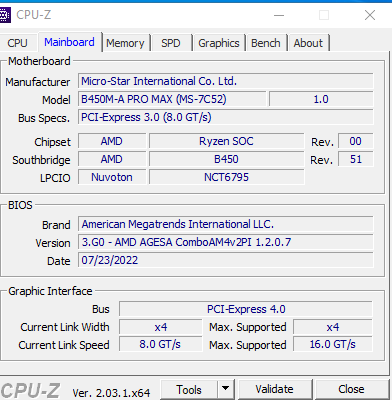This screenshot has width=392, height=400.
Task: Click the BIOS Version field
Action: 226,242
